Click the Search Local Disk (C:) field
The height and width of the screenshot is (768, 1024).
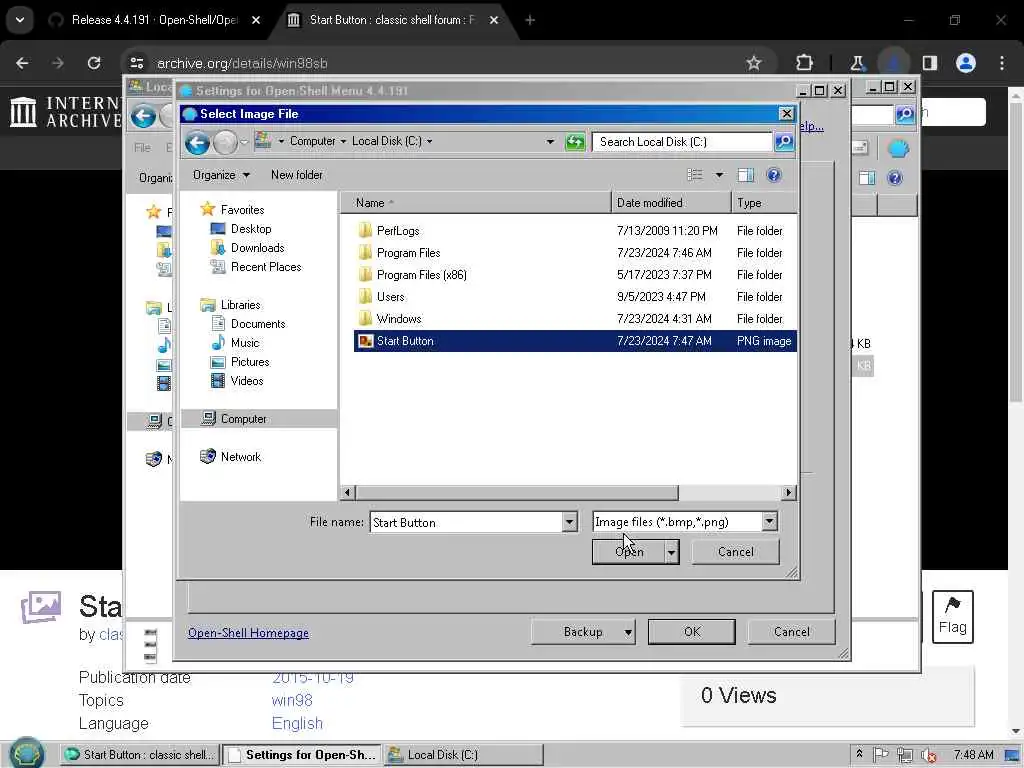(682, 142)
